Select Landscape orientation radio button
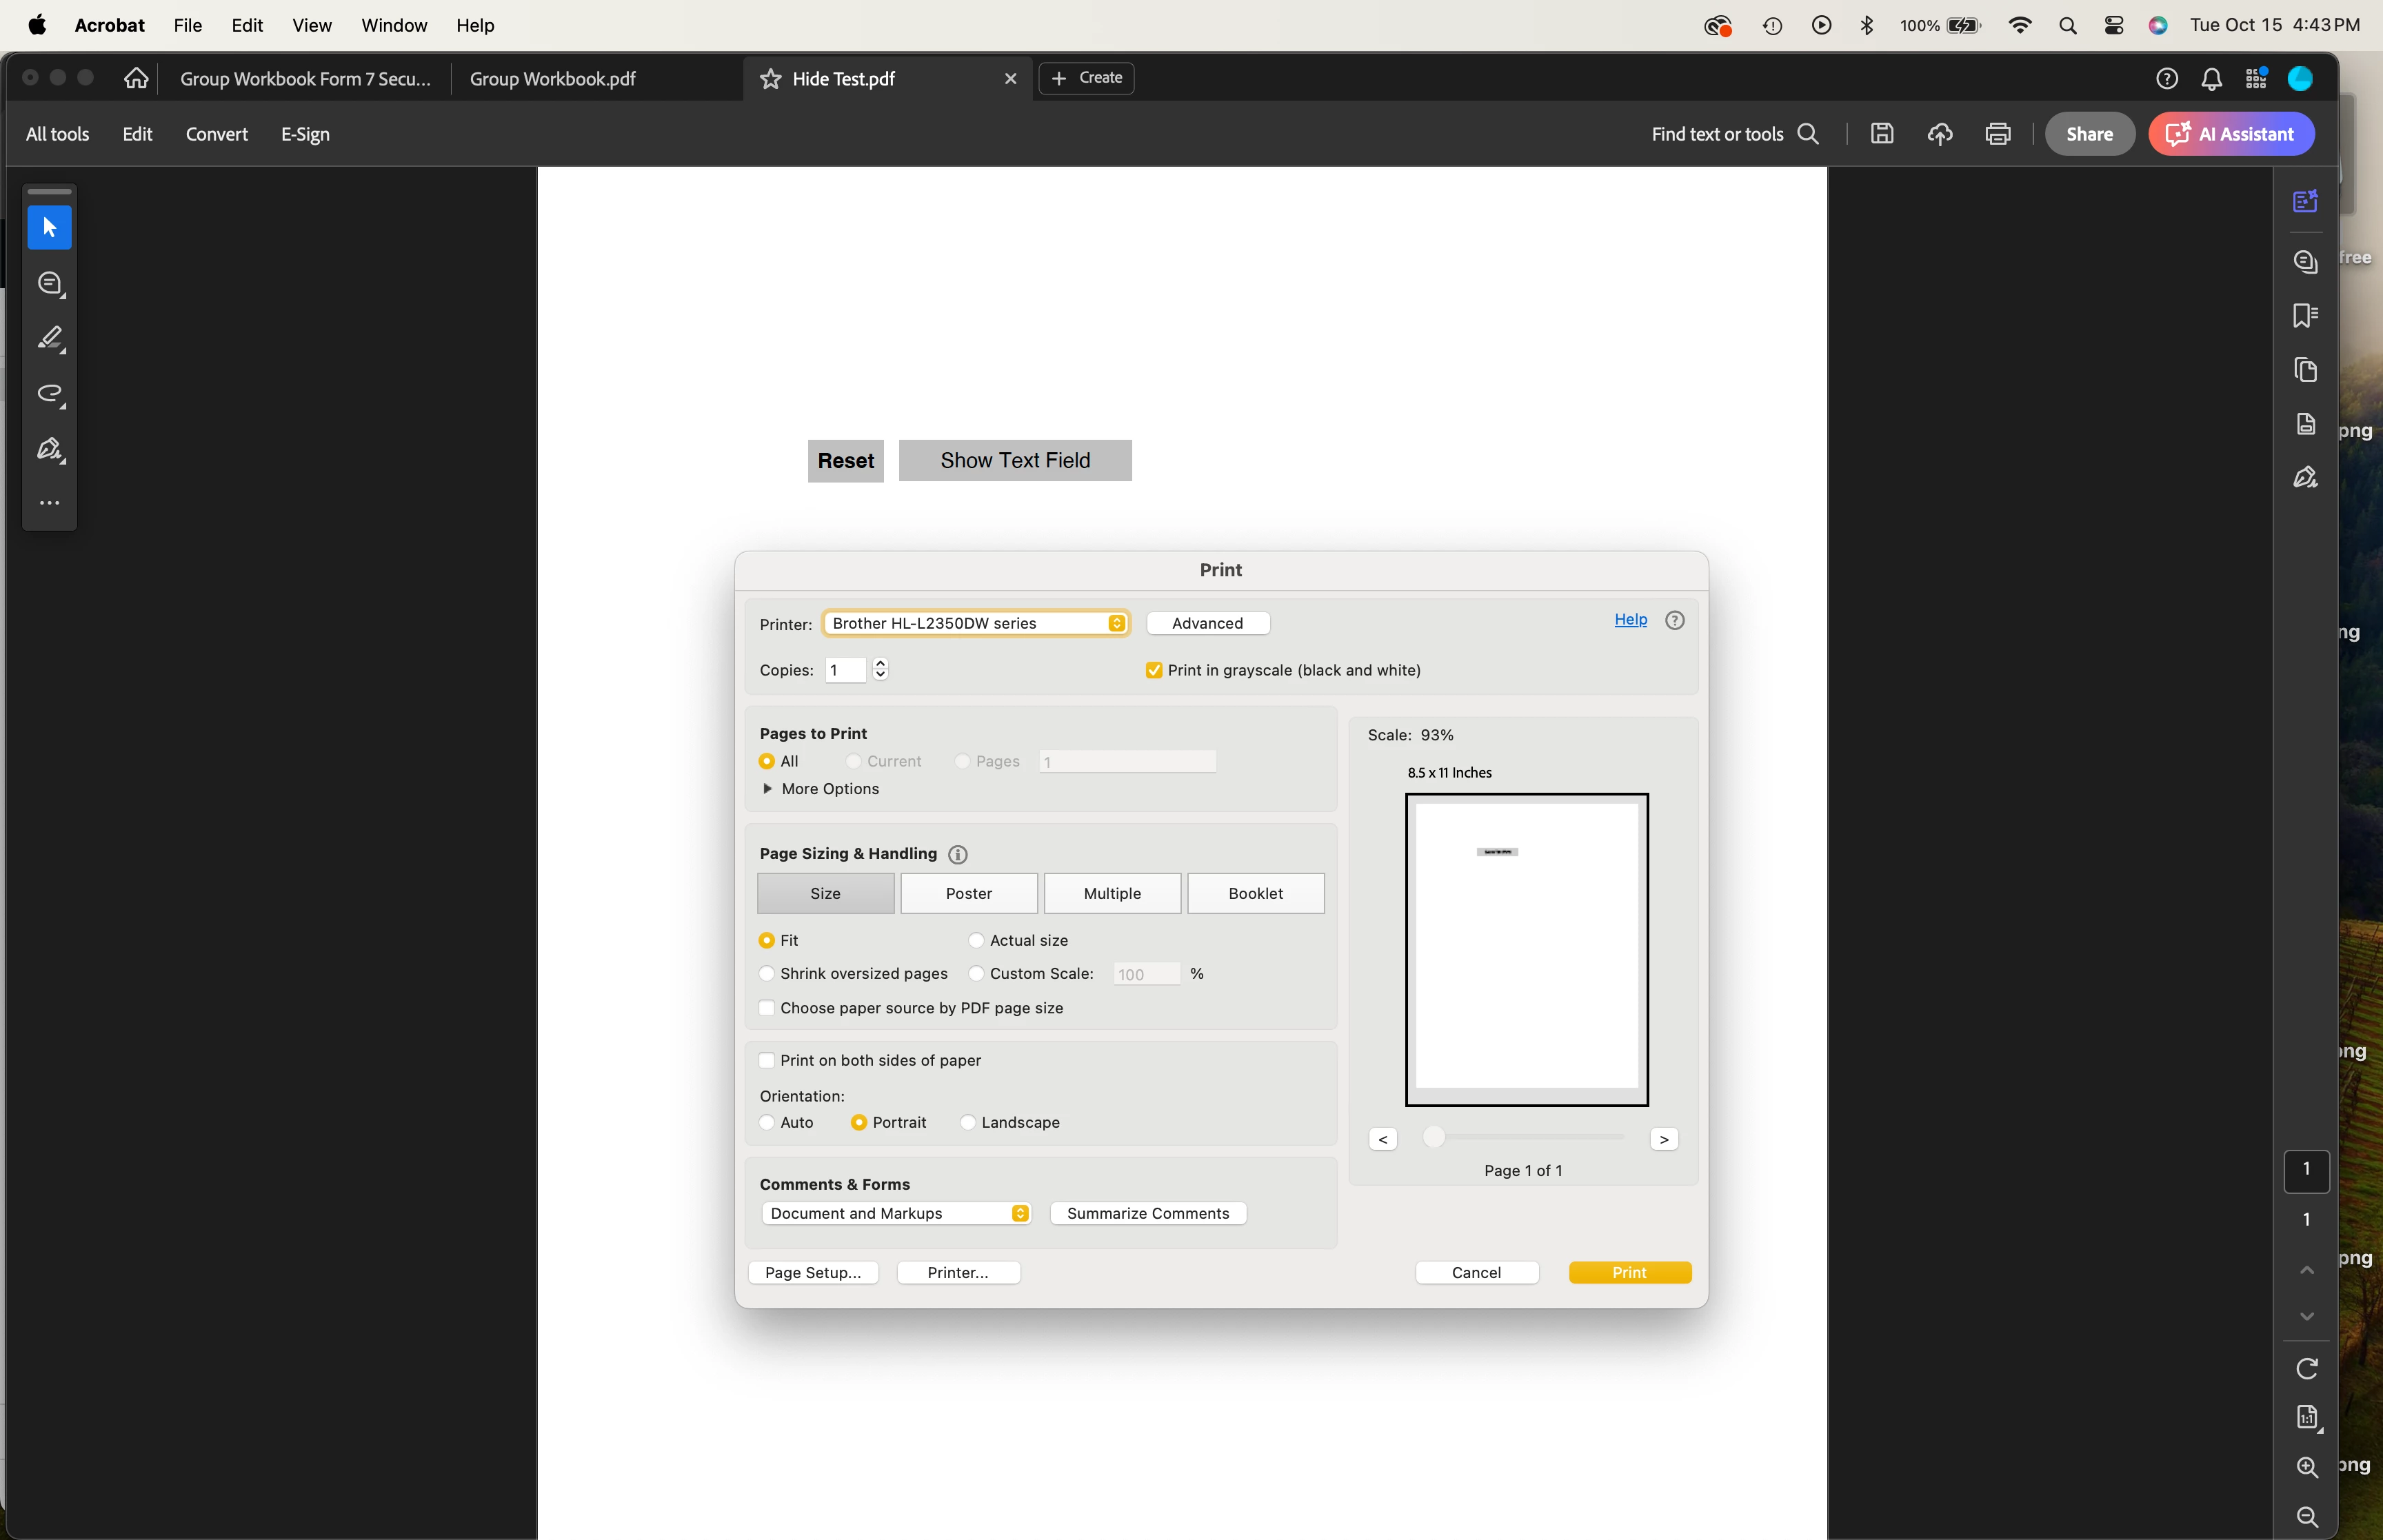Viewport: 2383px width, 1540px height. (967, 1122)
